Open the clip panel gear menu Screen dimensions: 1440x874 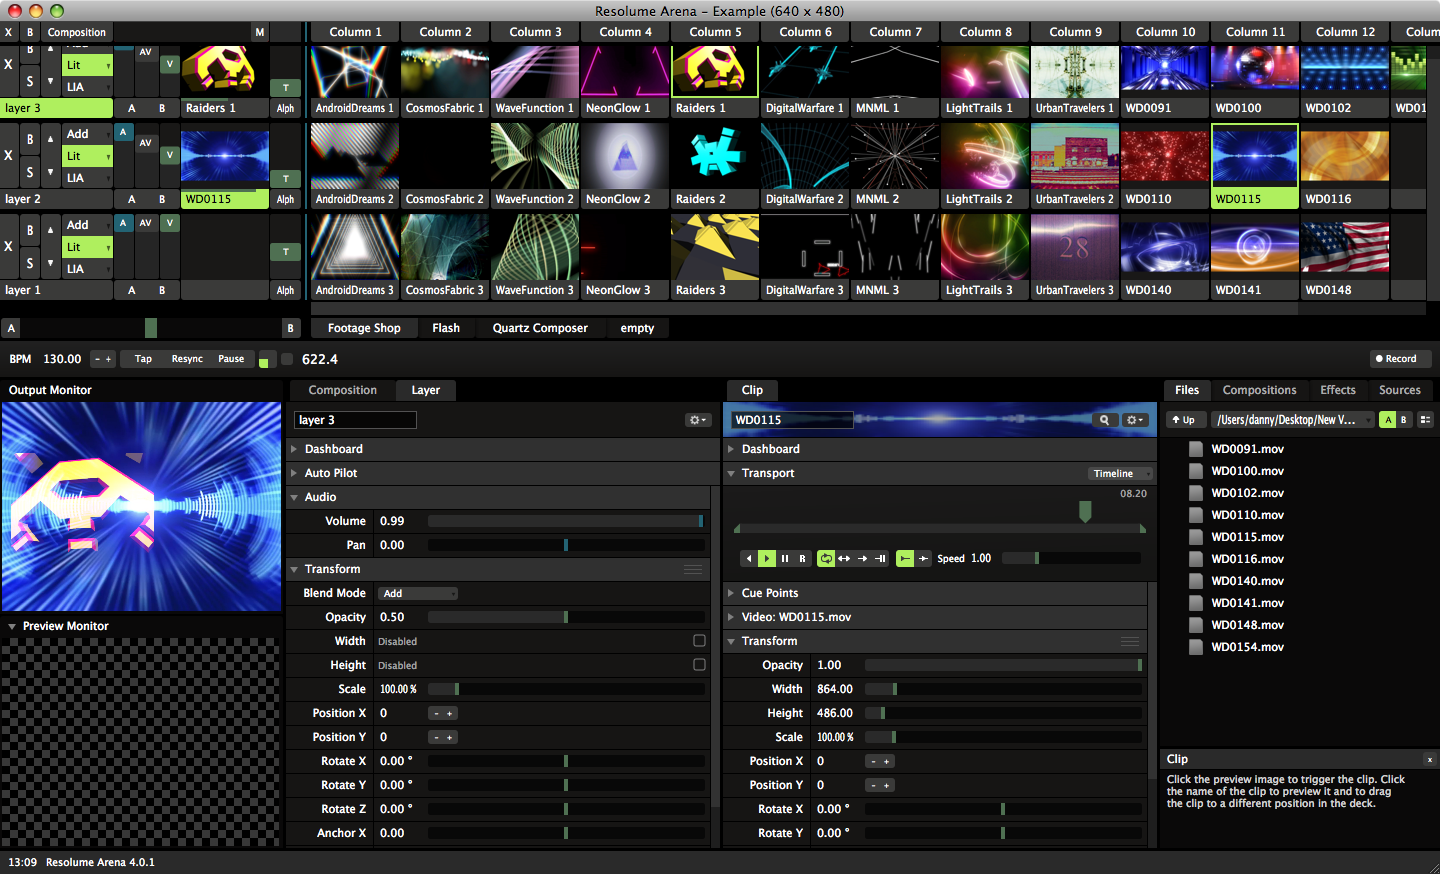coord(1135,420)
